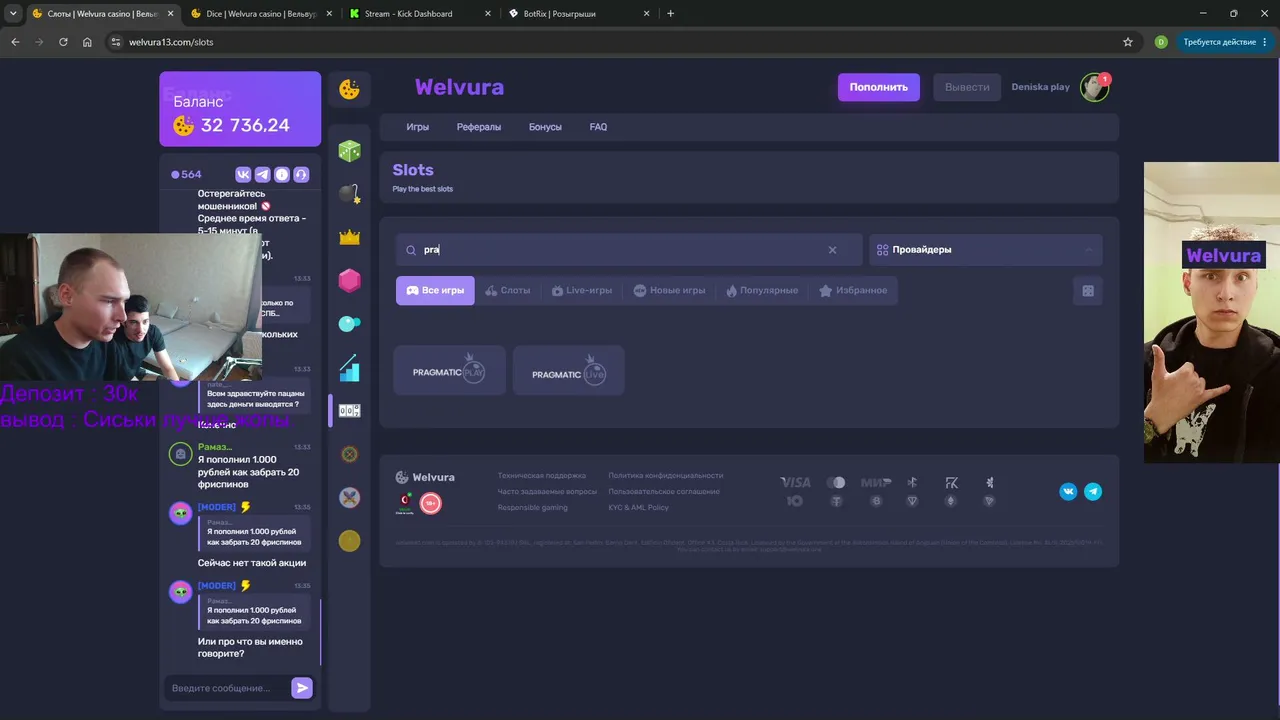Clear the slots search field with X
This screenshot has height=720, width=1280.
pyautogui.click(x=832, y=250)
